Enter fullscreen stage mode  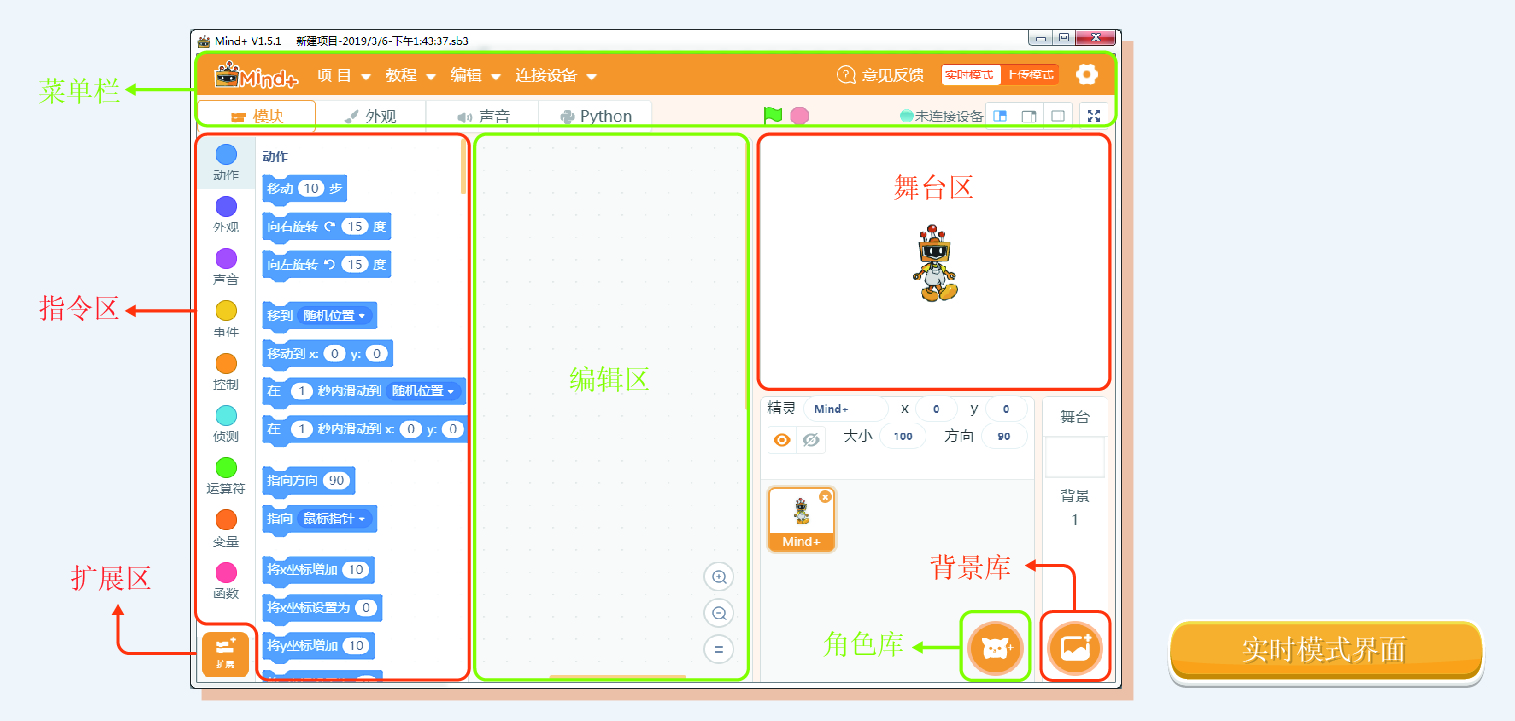pos(1094,116)
